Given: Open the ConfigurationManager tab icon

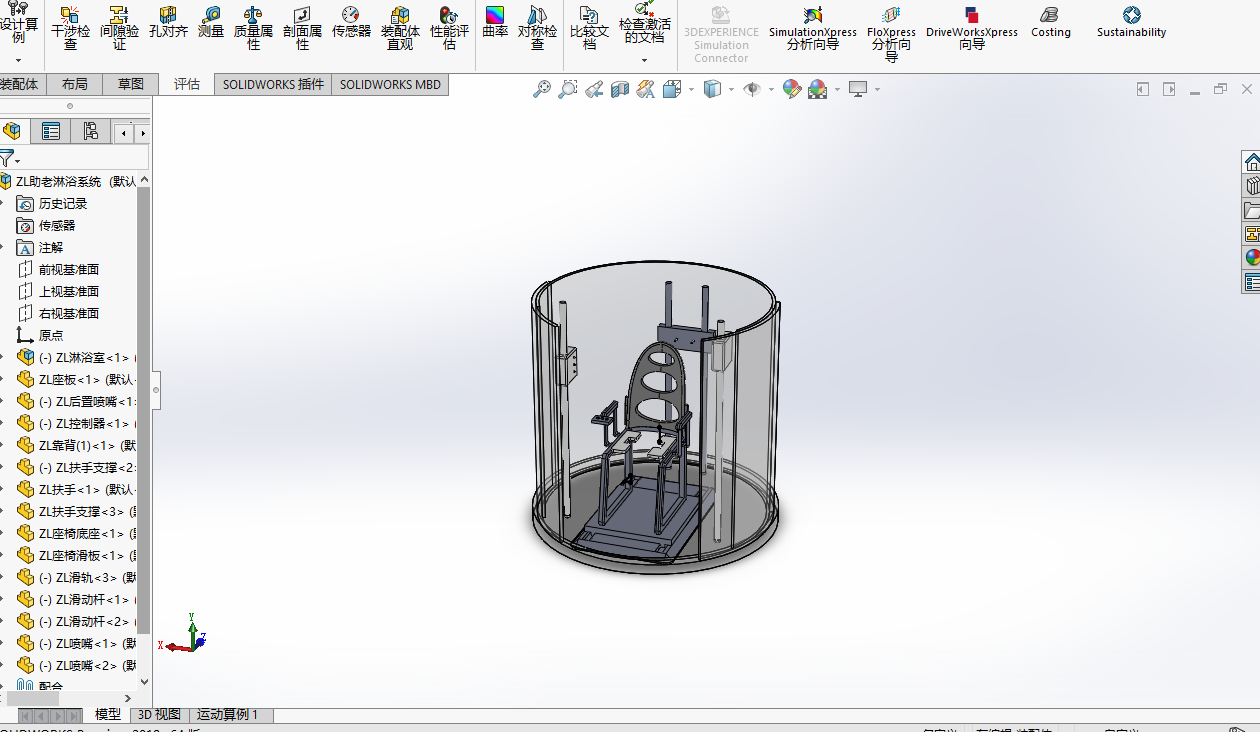Looking at the screenshot, I should [x=90, y=131].
